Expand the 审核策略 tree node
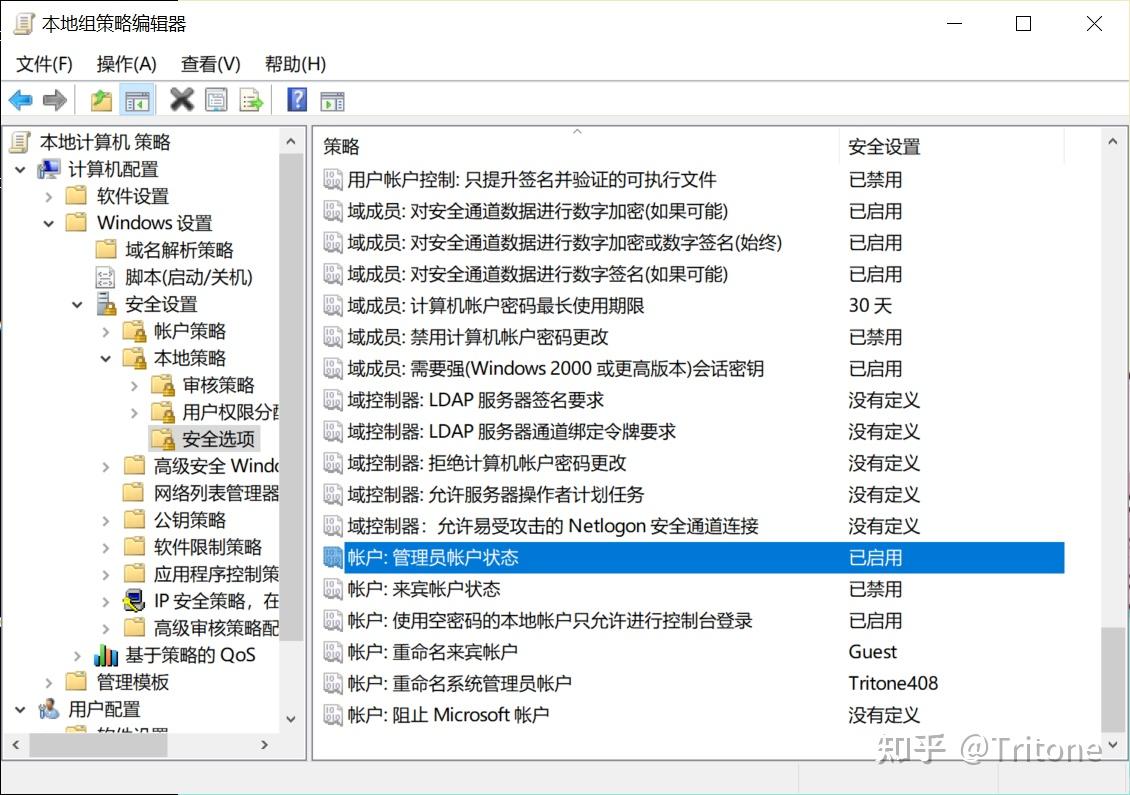 [x=133, y=385]
